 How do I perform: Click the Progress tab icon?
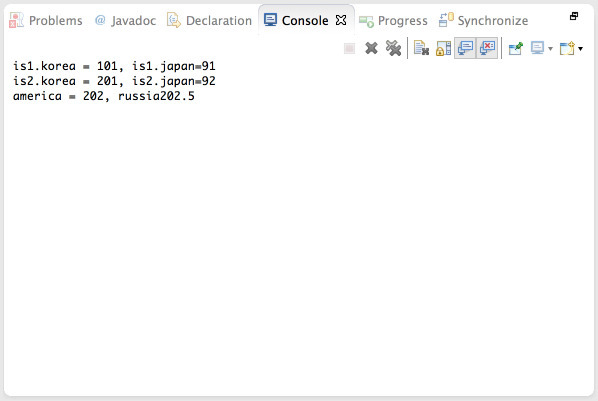[x=366, y=21]
